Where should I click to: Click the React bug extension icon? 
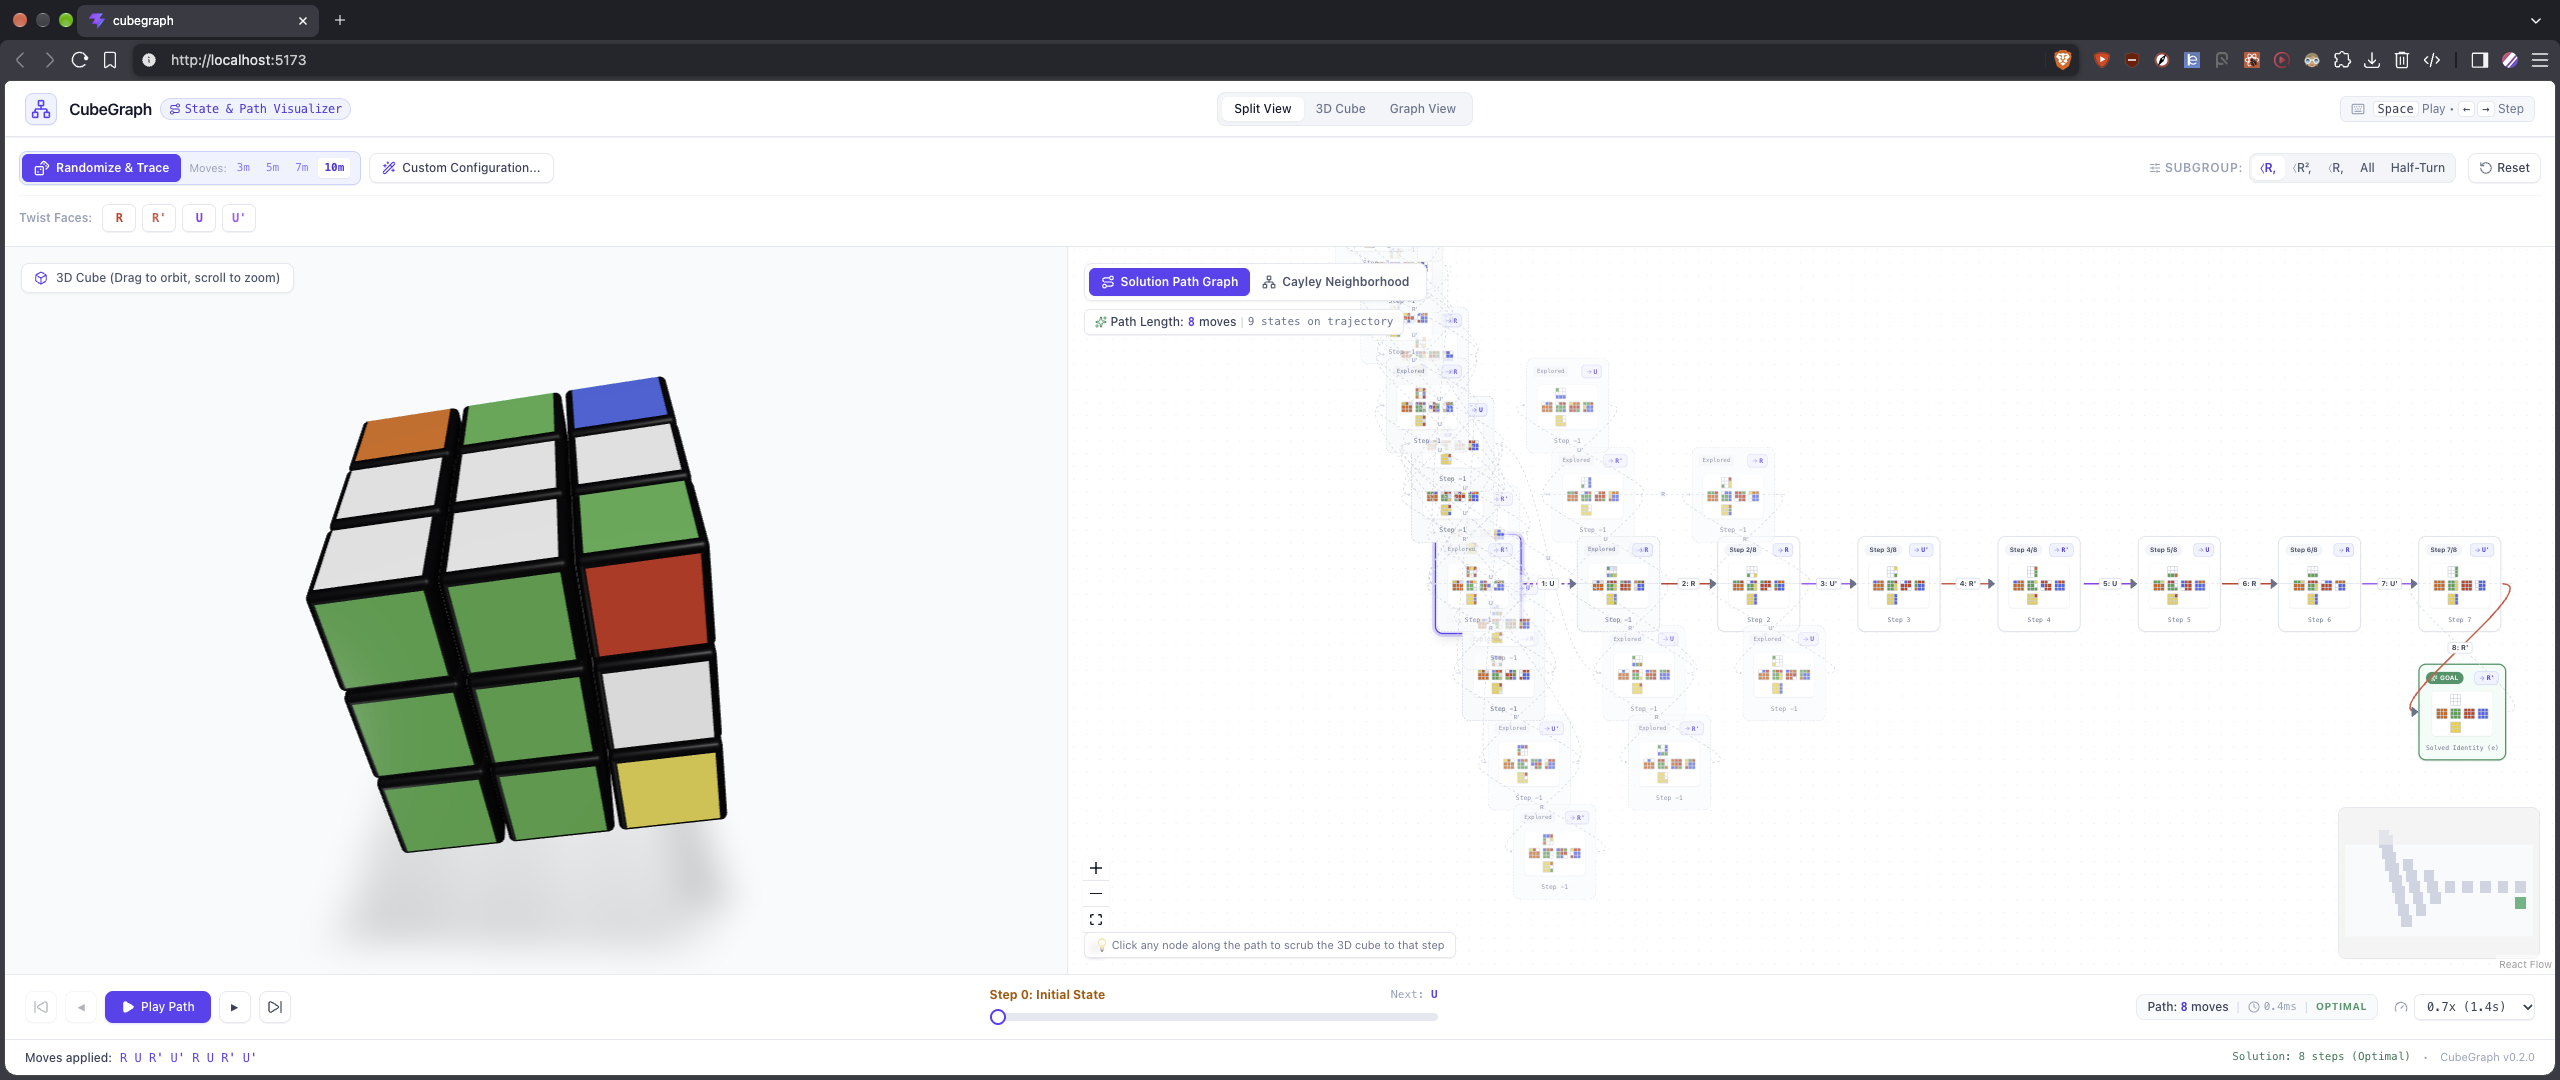click(x=2252, y=60)
